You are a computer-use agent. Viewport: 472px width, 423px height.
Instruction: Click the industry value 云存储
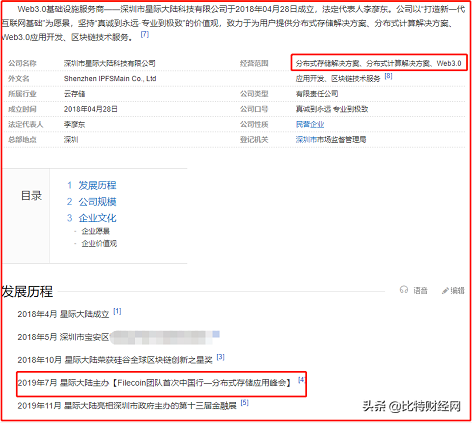74,94
